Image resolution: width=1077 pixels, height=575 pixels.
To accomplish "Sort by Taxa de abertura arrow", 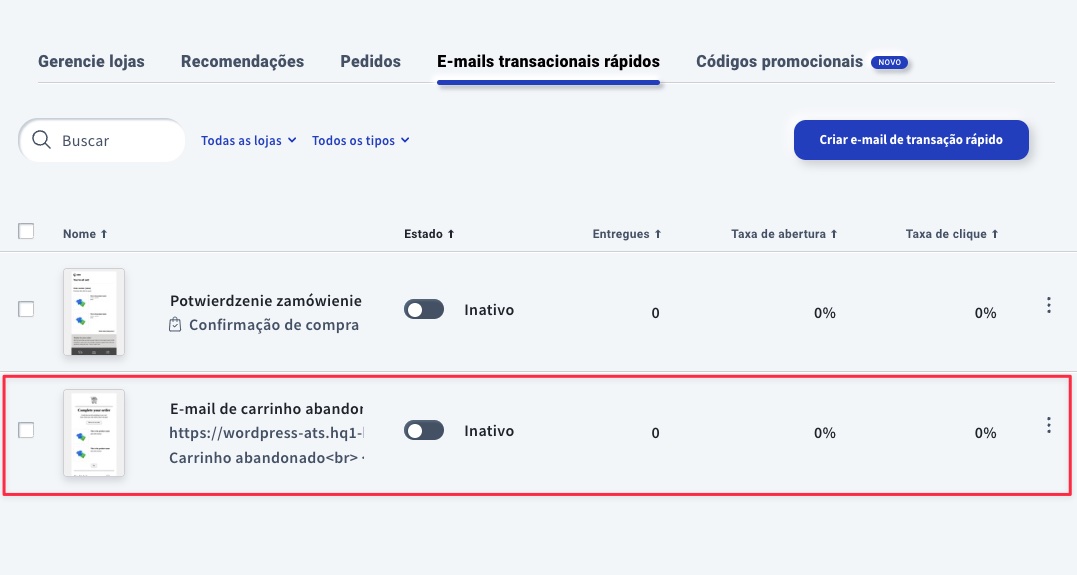I will pos(834,234).
